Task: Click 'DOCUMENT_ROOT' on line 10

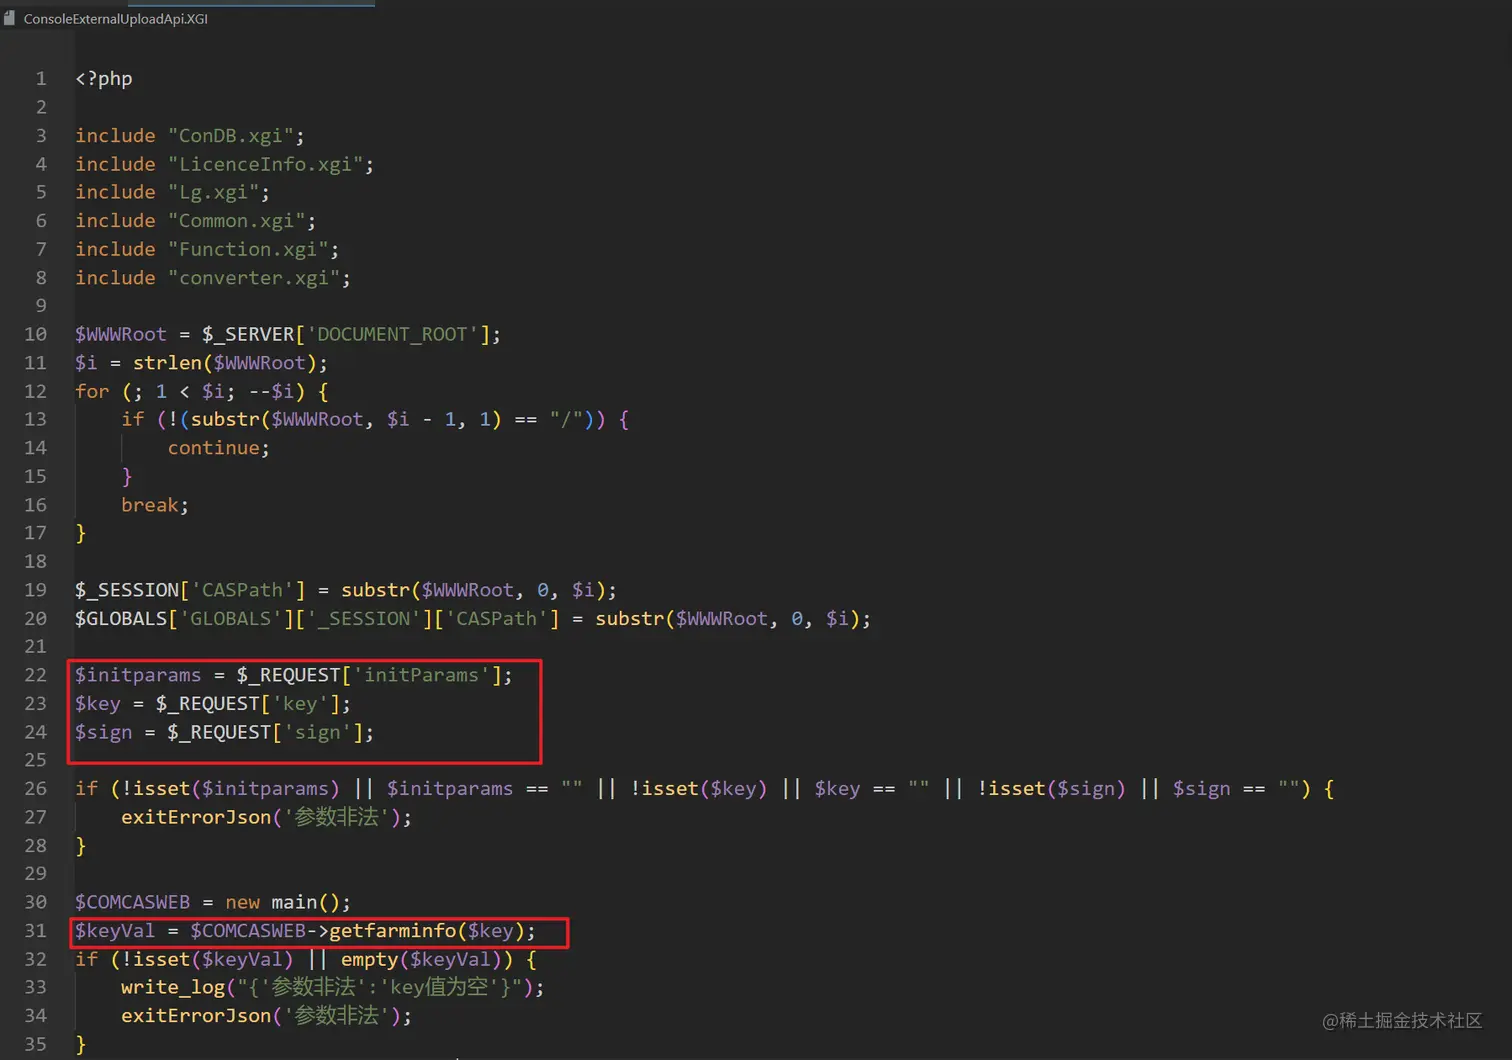Action: coord(392,334)
